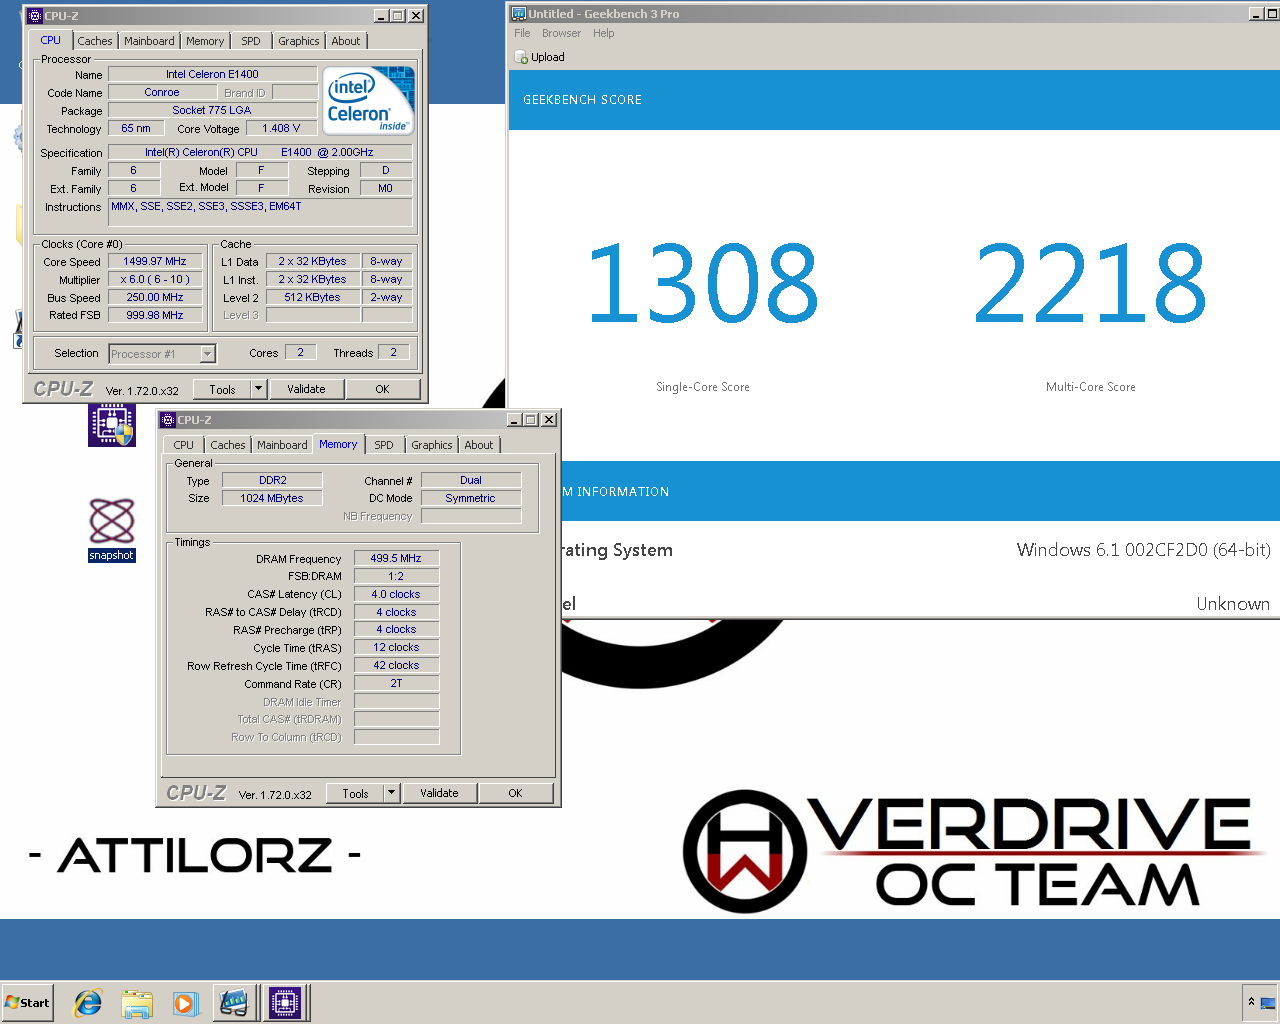Screen dimensions: 1280x1024
Task: Click the Start button
Action: coord(28,1003)
